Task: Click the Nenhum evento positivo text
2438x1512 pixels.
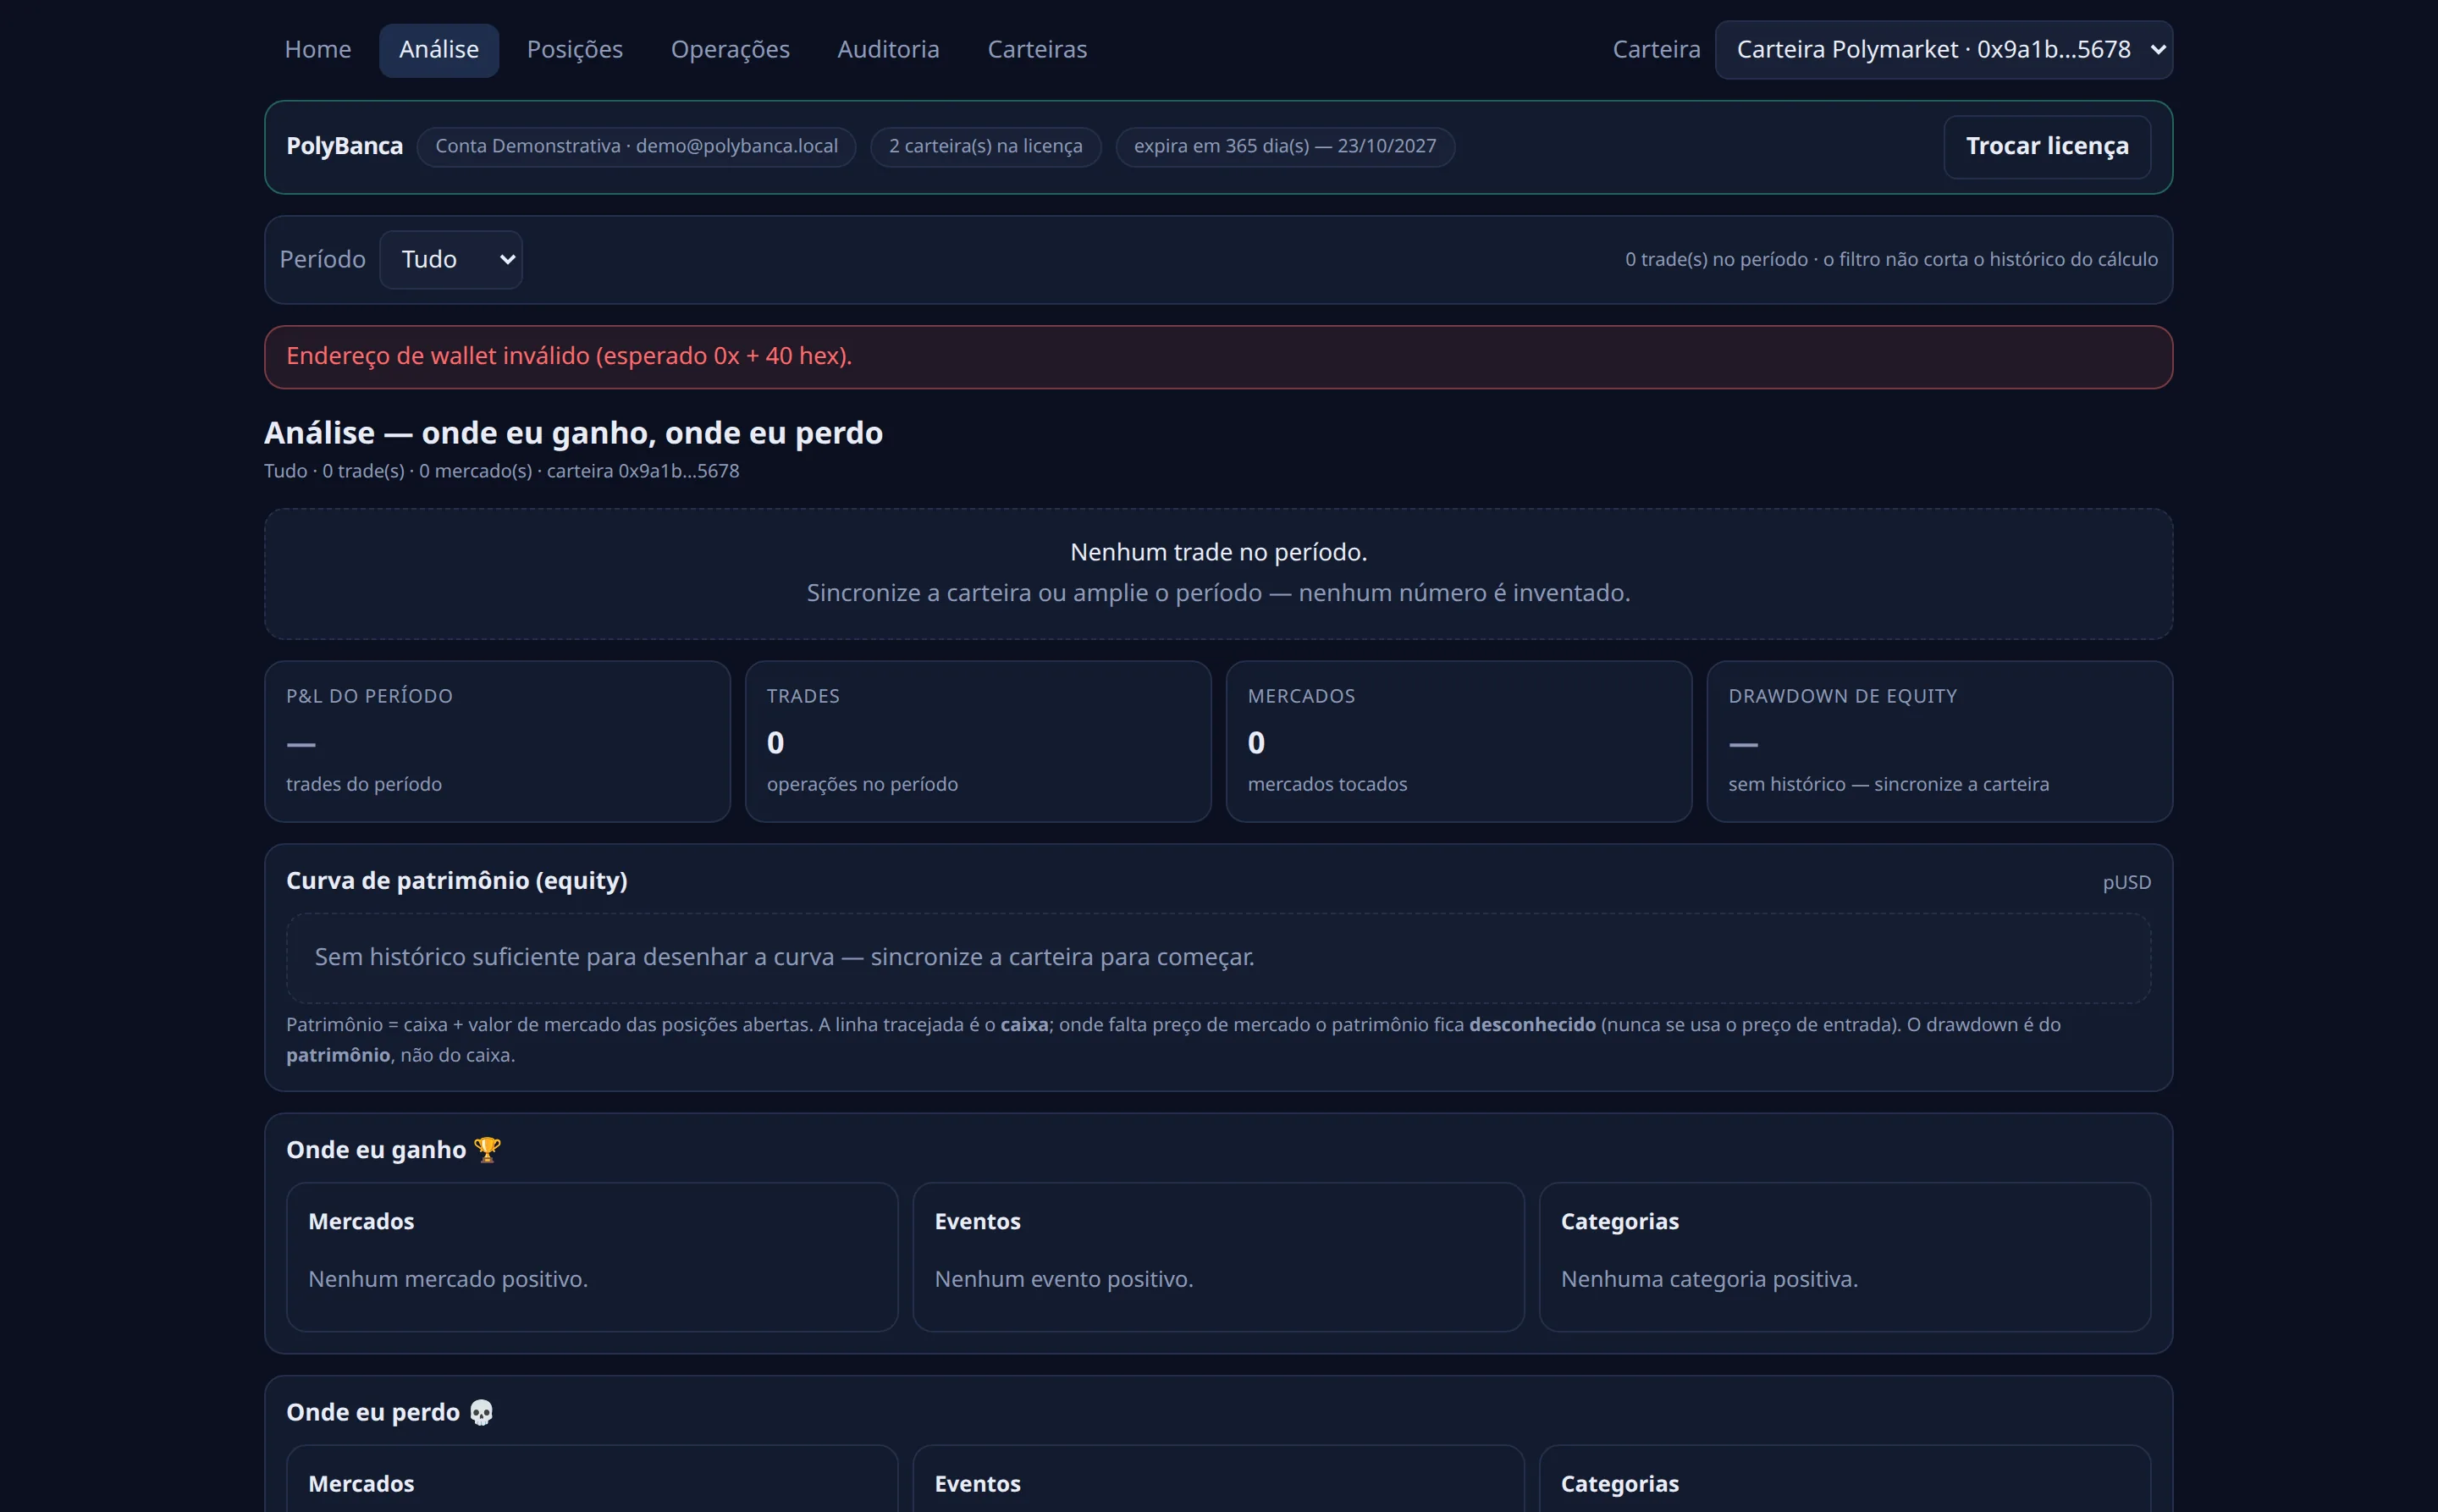Action: (1063, 1279)
